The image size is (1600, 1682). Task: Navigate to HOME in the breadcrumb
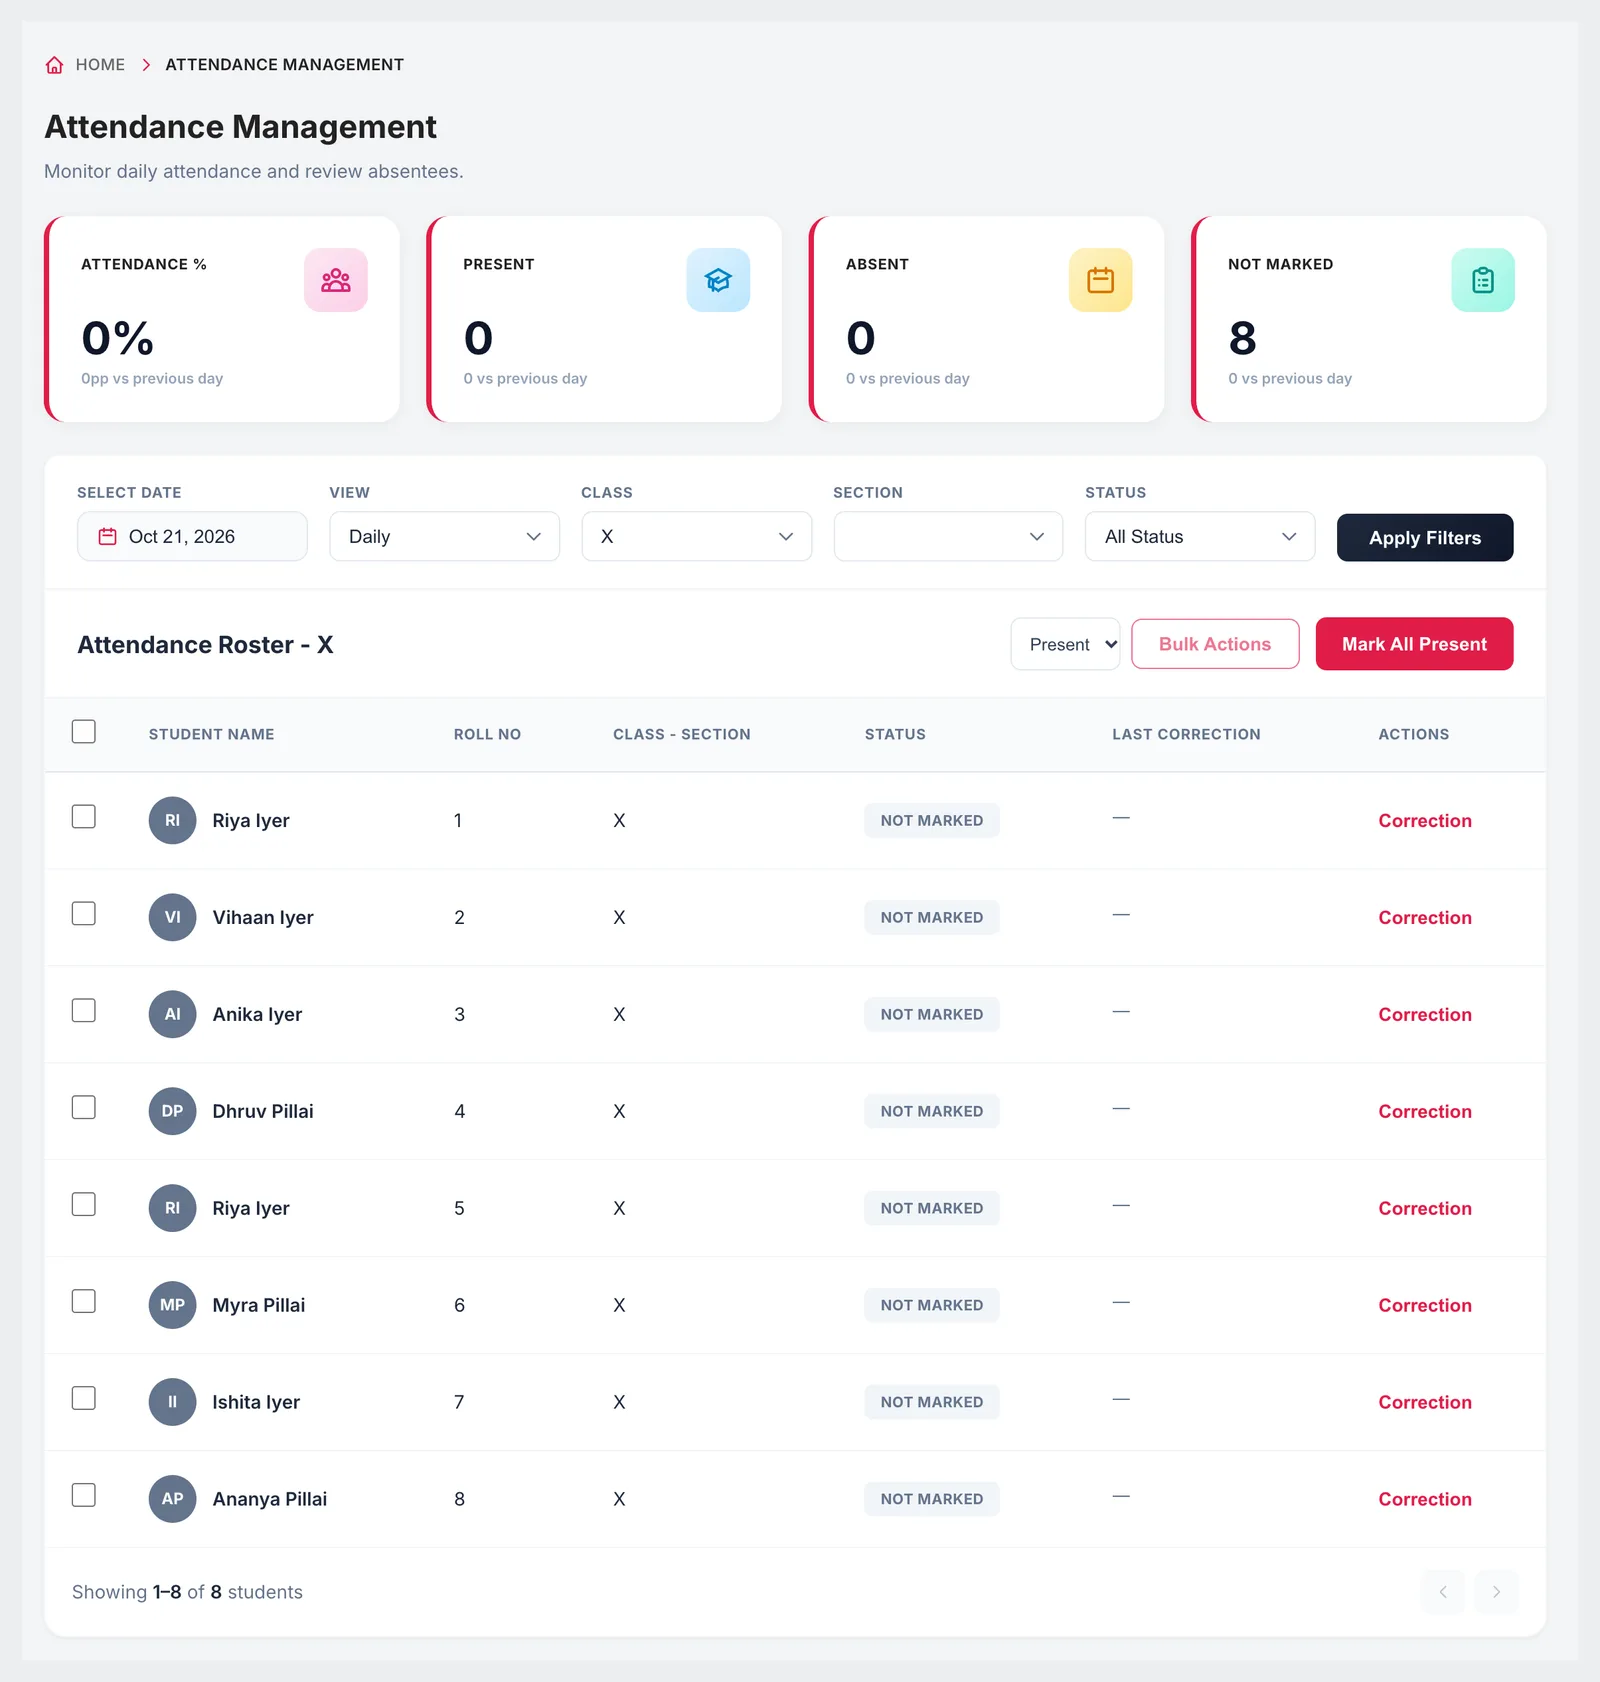click(x=100, y=65)
